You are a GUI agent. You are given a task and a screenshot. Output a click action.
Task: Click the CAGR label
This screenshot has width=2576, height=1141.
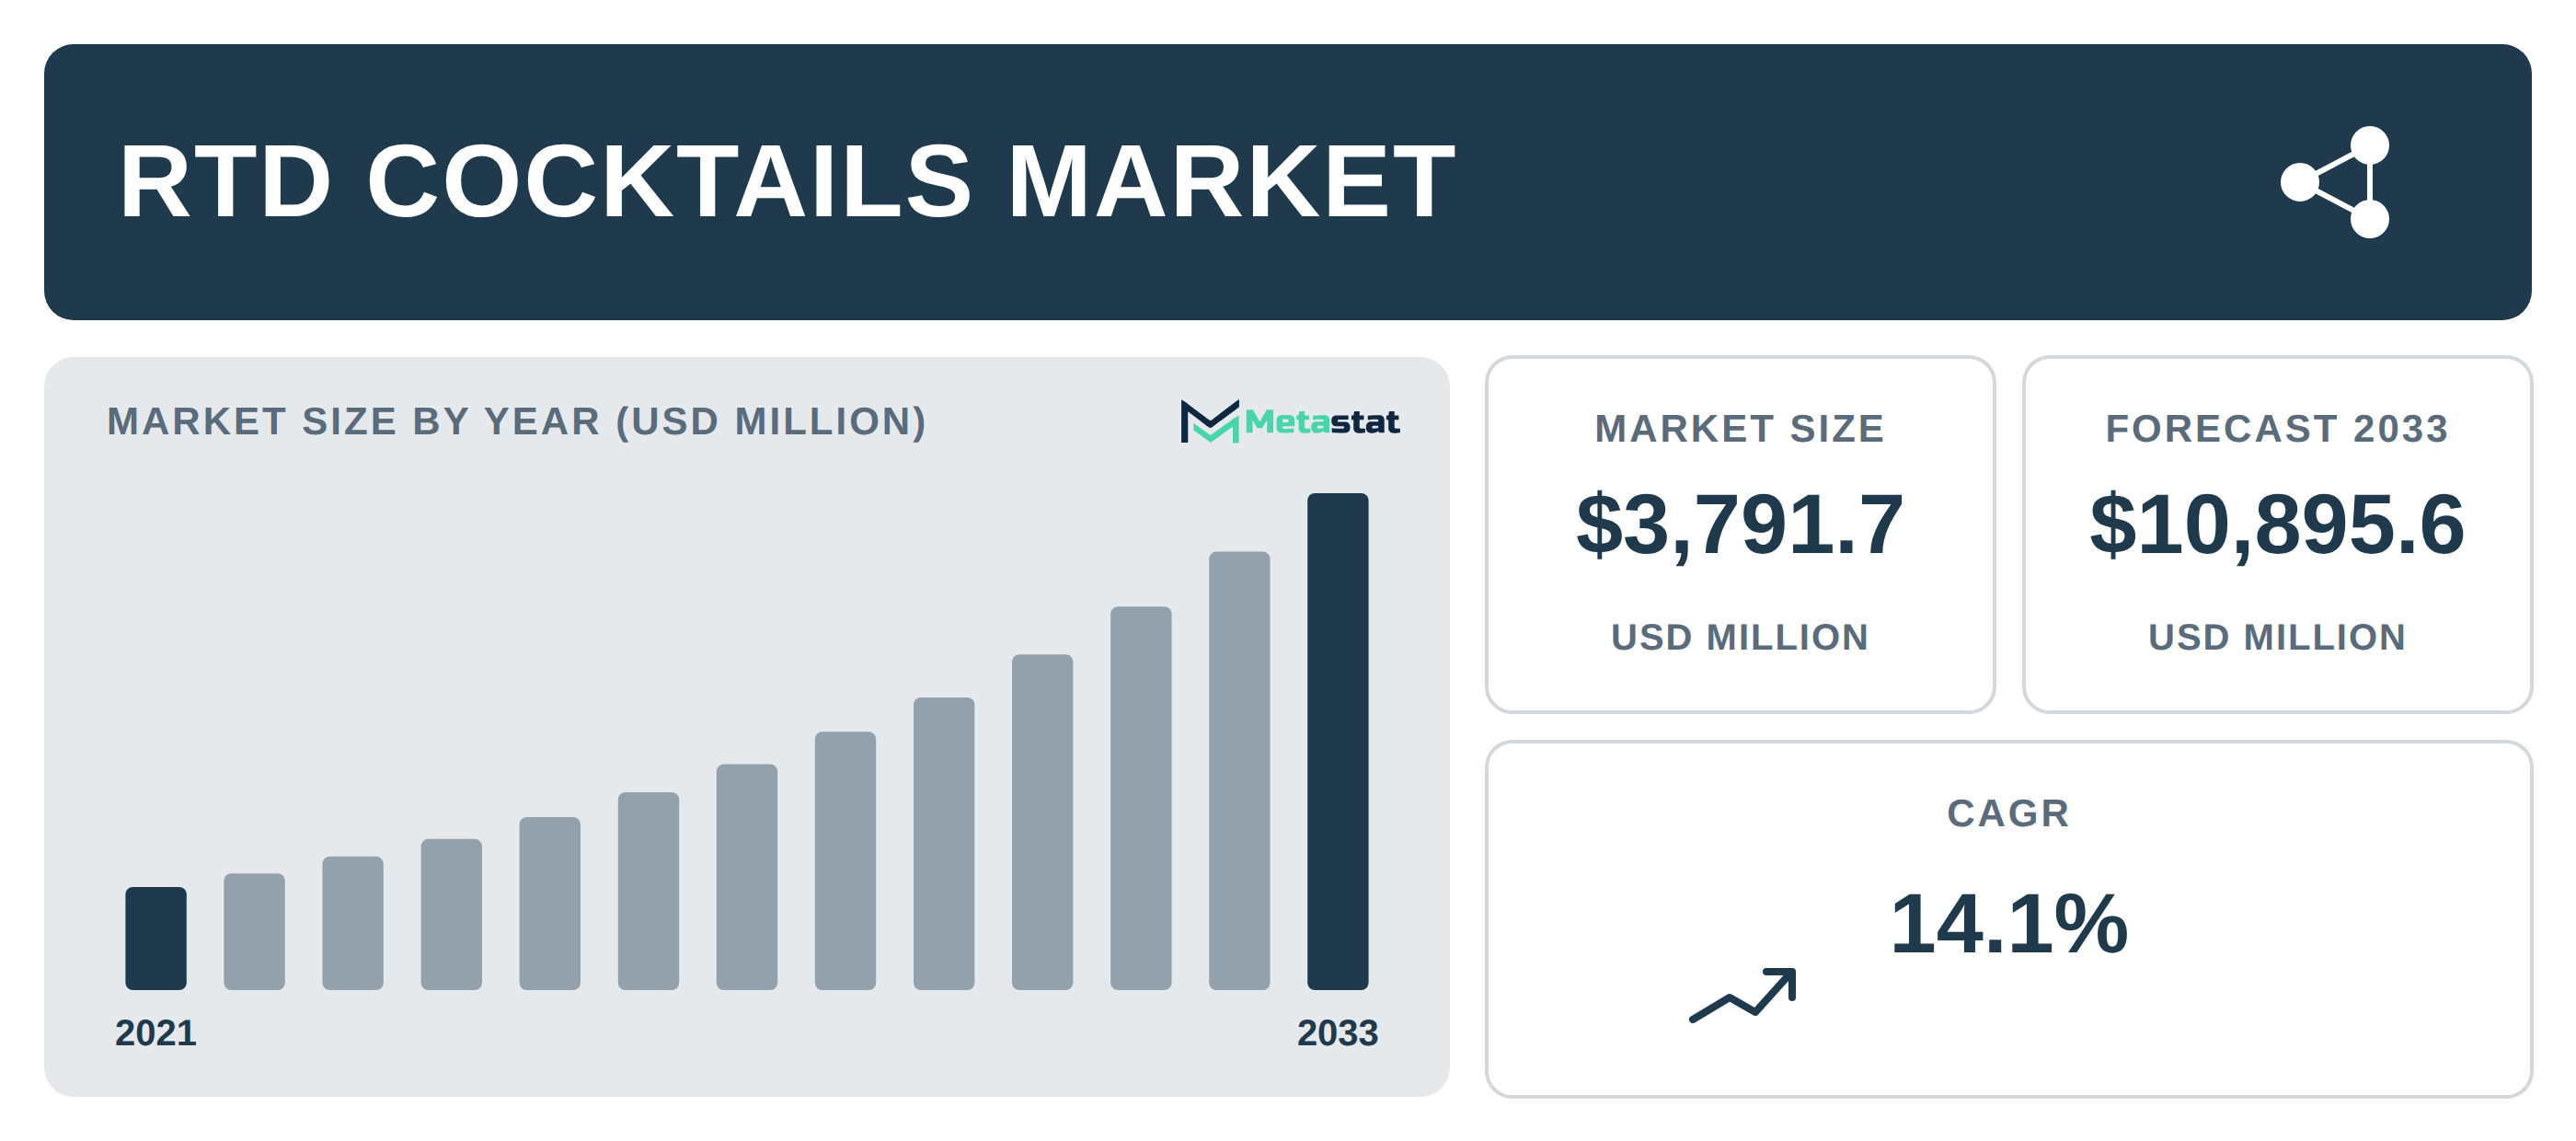point(2008,813)
